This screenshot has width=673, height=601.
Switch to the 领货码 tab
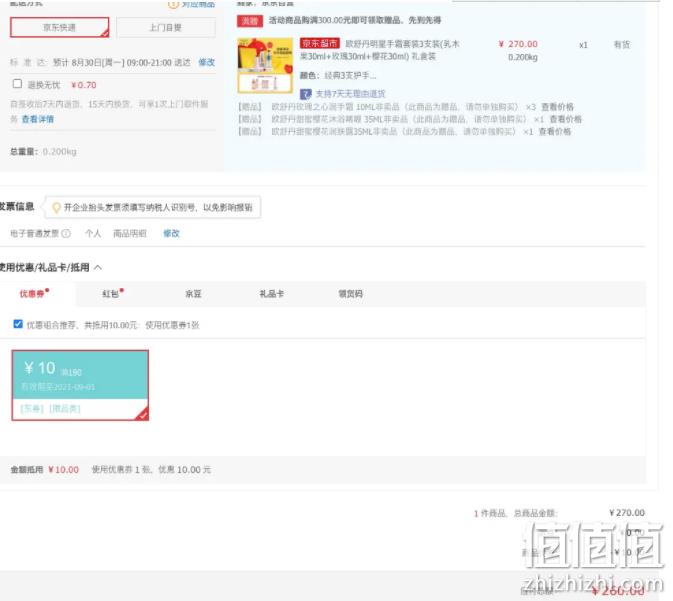pyautogui.click(x=350, y=294)
